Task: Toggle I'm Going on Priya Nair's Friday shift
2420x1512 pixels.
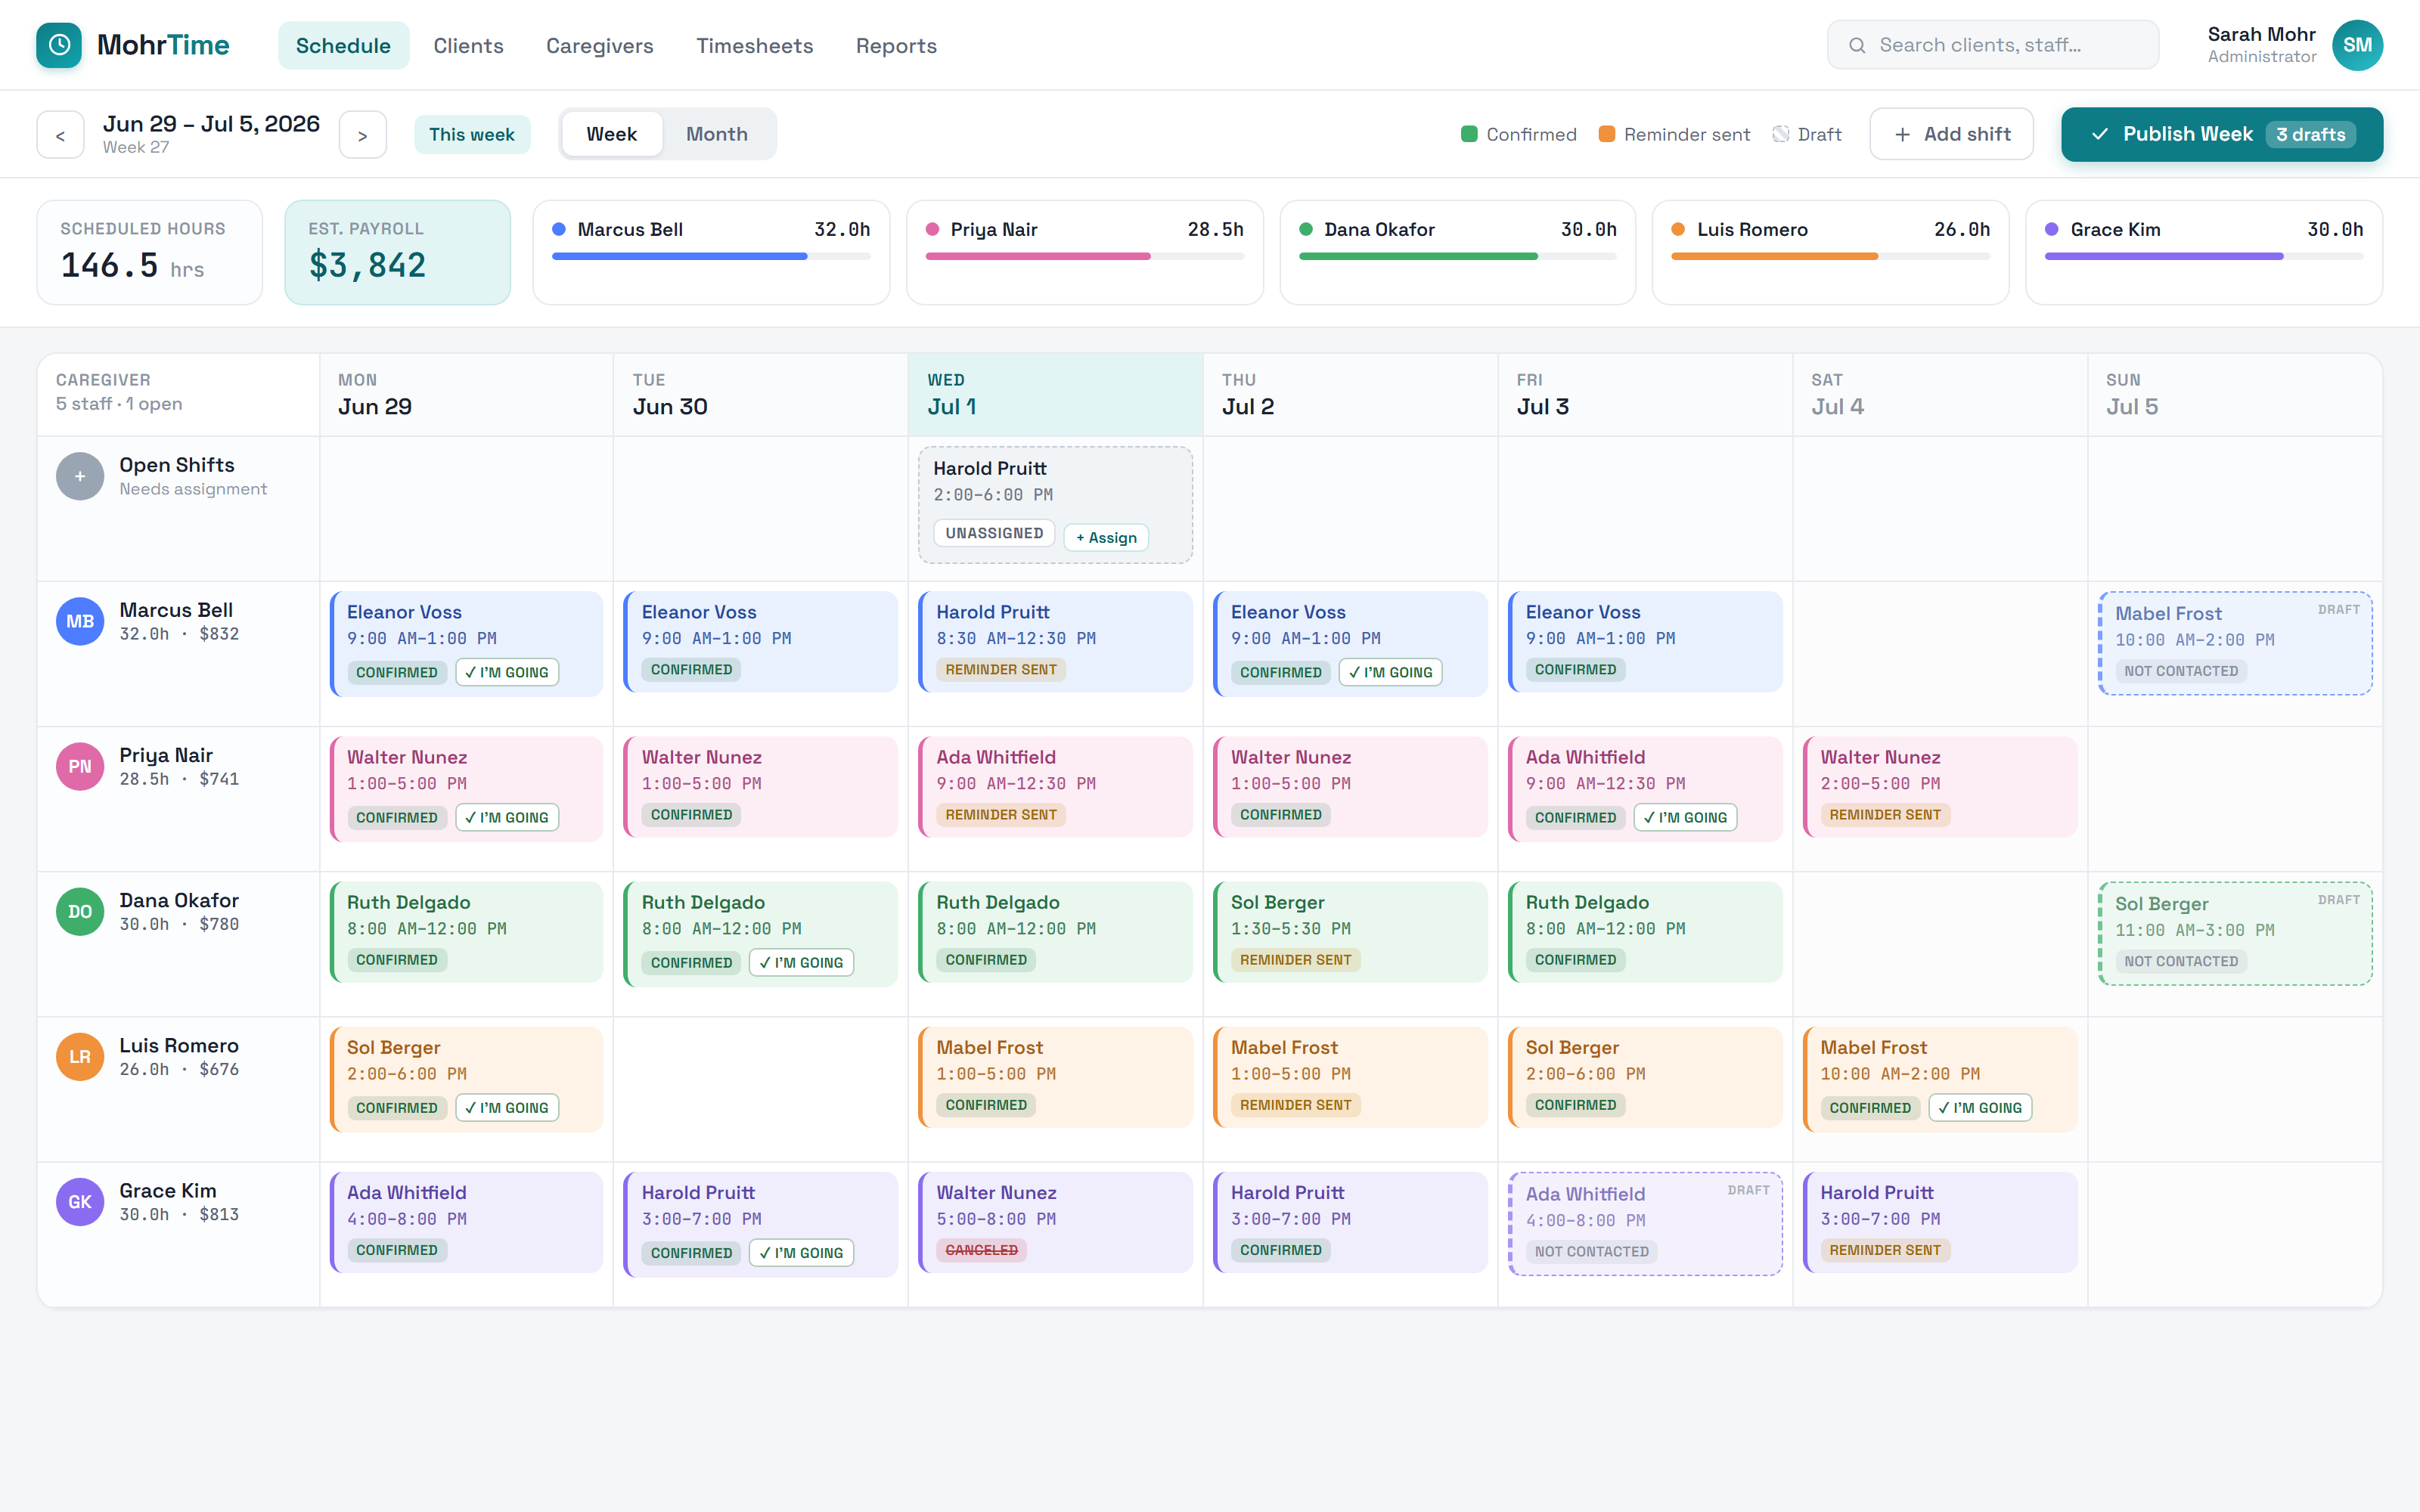Action: (x=1686, y=817)
